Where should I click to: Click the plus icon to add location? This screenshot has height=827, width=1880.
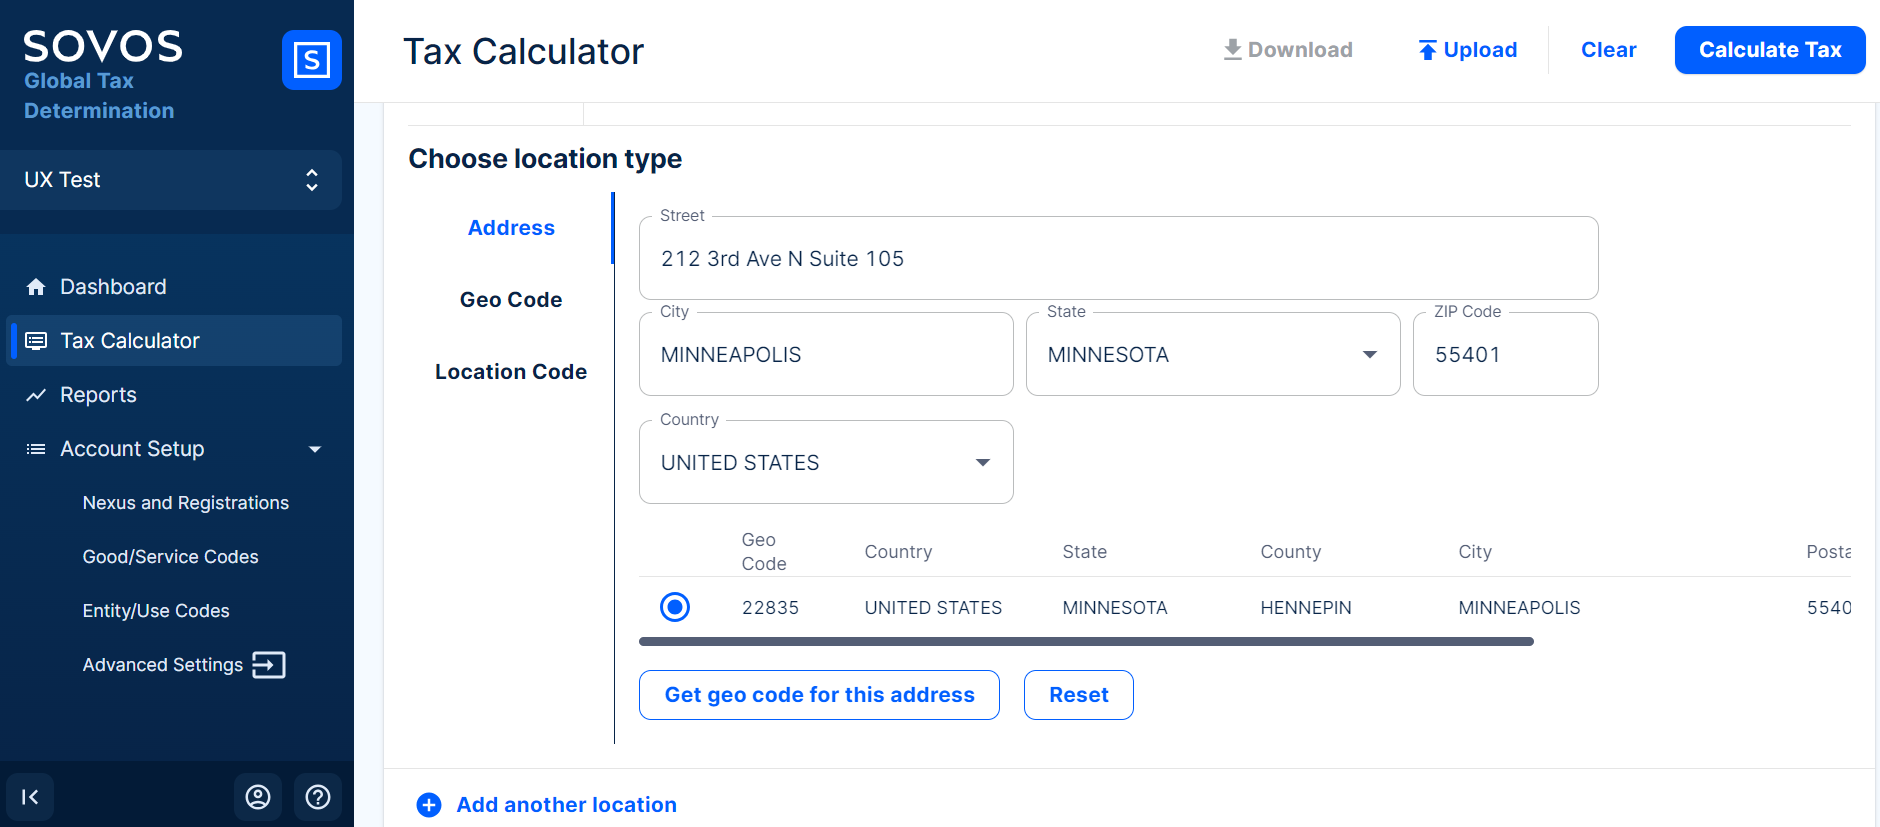pos(429,805)
